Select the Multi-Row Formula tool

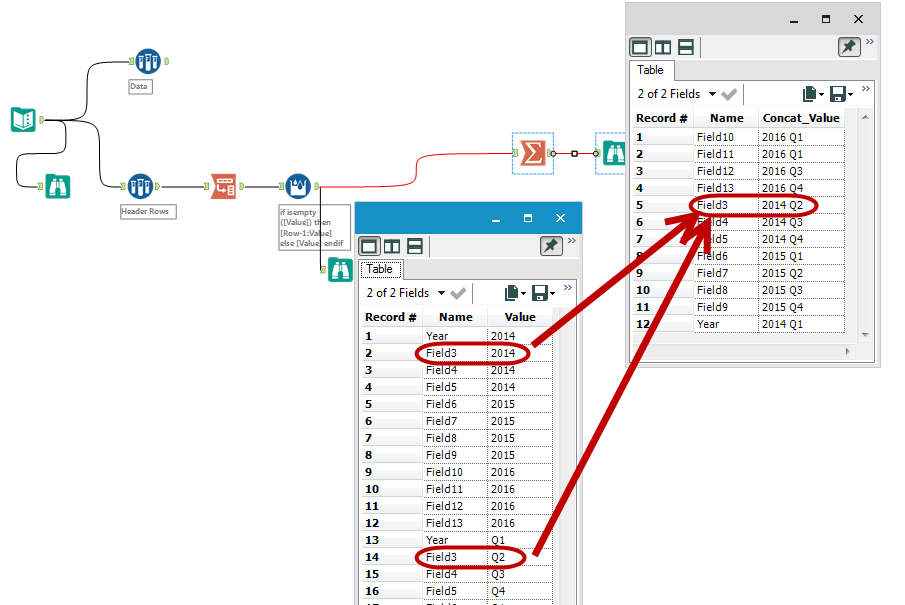298,186
